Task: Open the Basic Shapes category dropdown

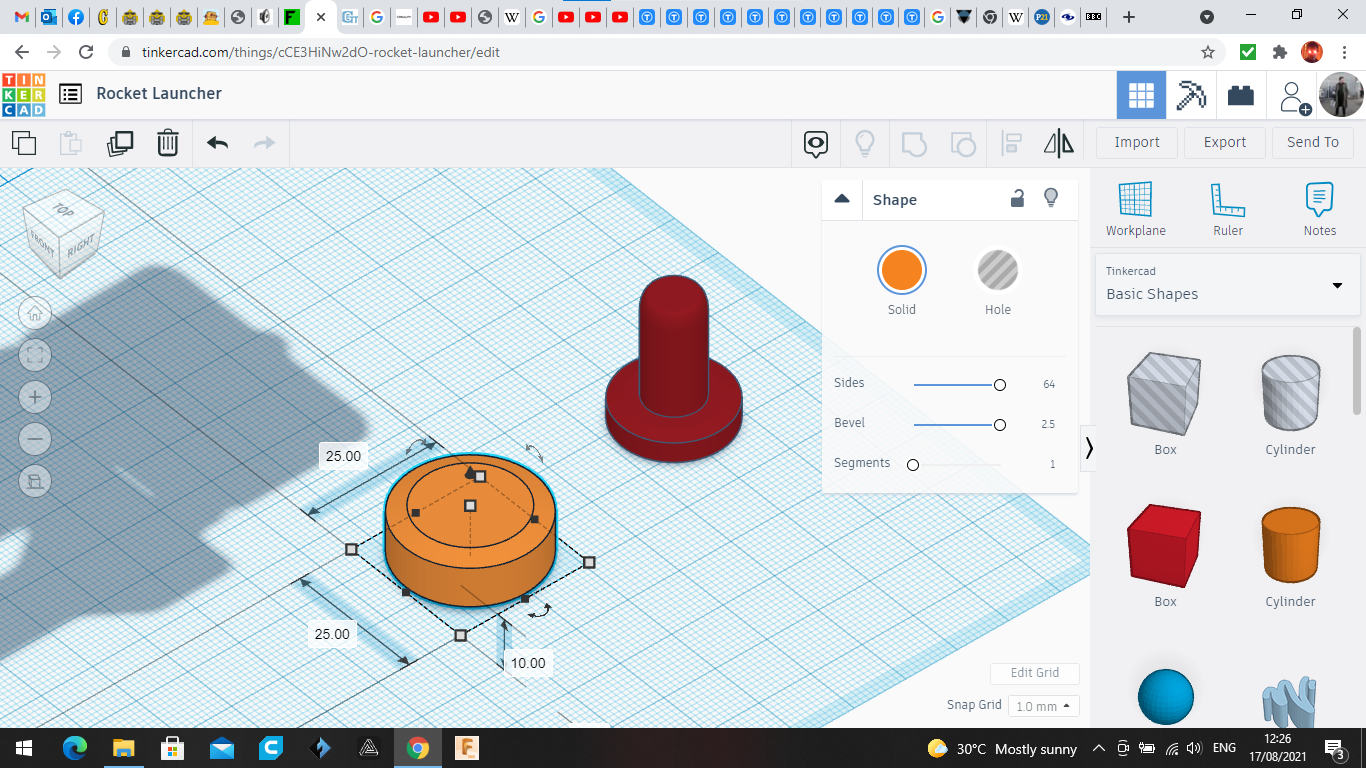Action: (1228, 284)
